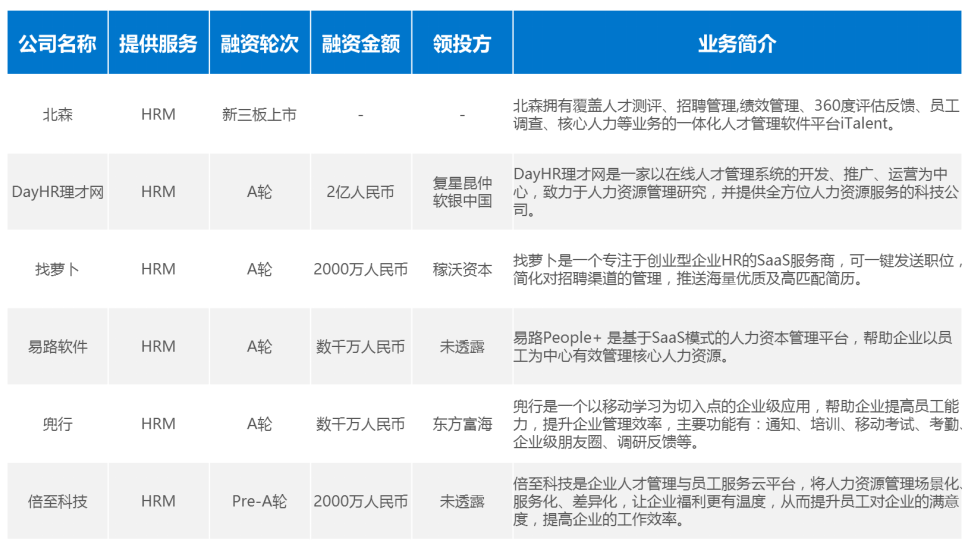Click the 找萝卜 SaaS服务商 description text
Viewport: 971px width, 550px height.
(737, 269)
